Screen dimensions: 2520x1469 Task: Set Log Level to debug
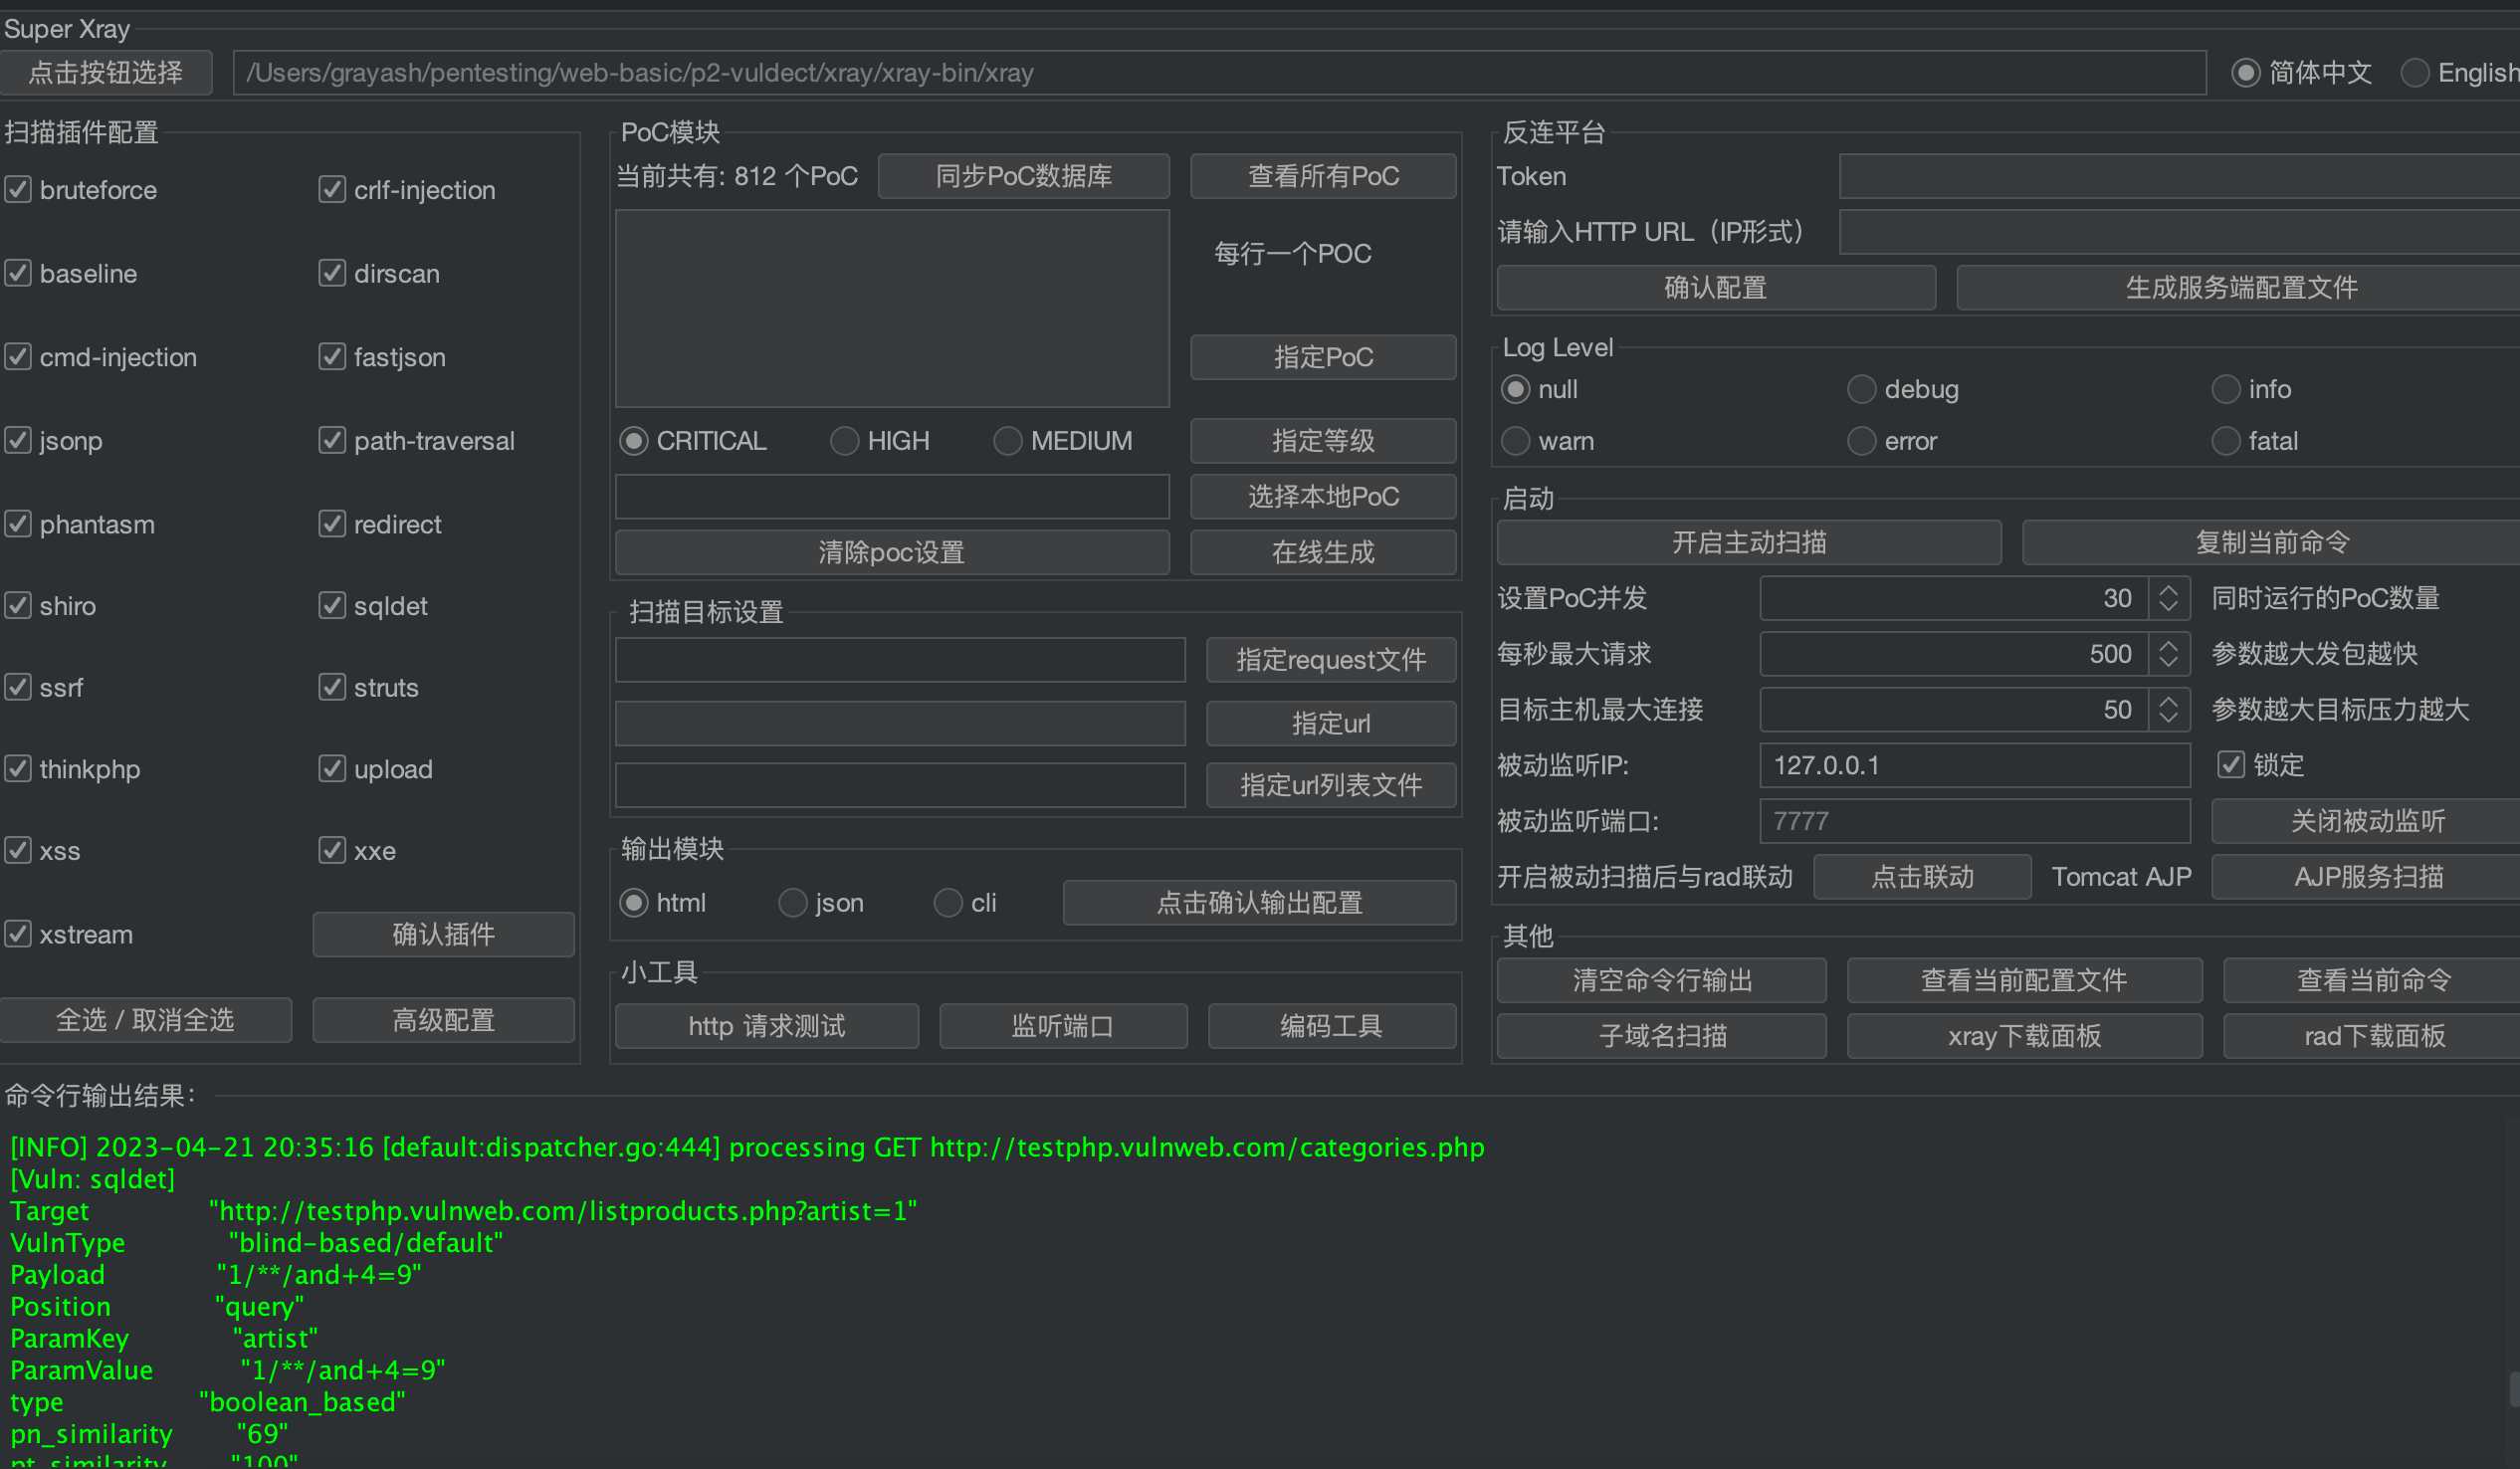point(1860,389)
